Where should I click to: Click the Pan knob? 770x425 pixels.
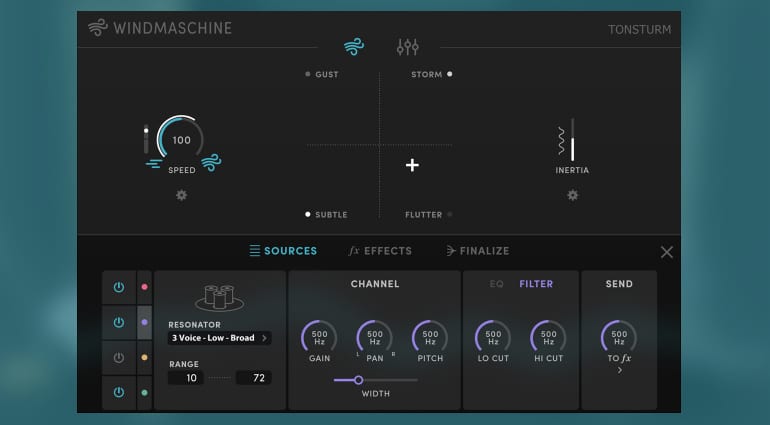coord(375,338)
